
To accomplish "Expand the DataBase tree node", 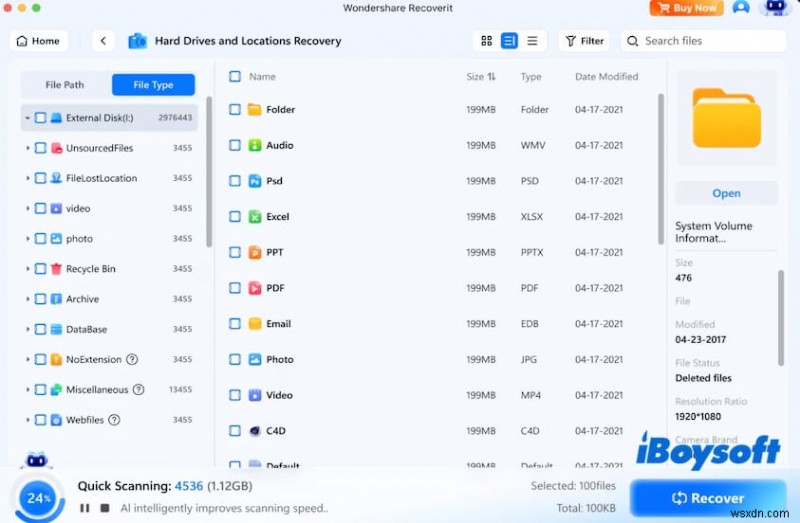I will 27,329.
